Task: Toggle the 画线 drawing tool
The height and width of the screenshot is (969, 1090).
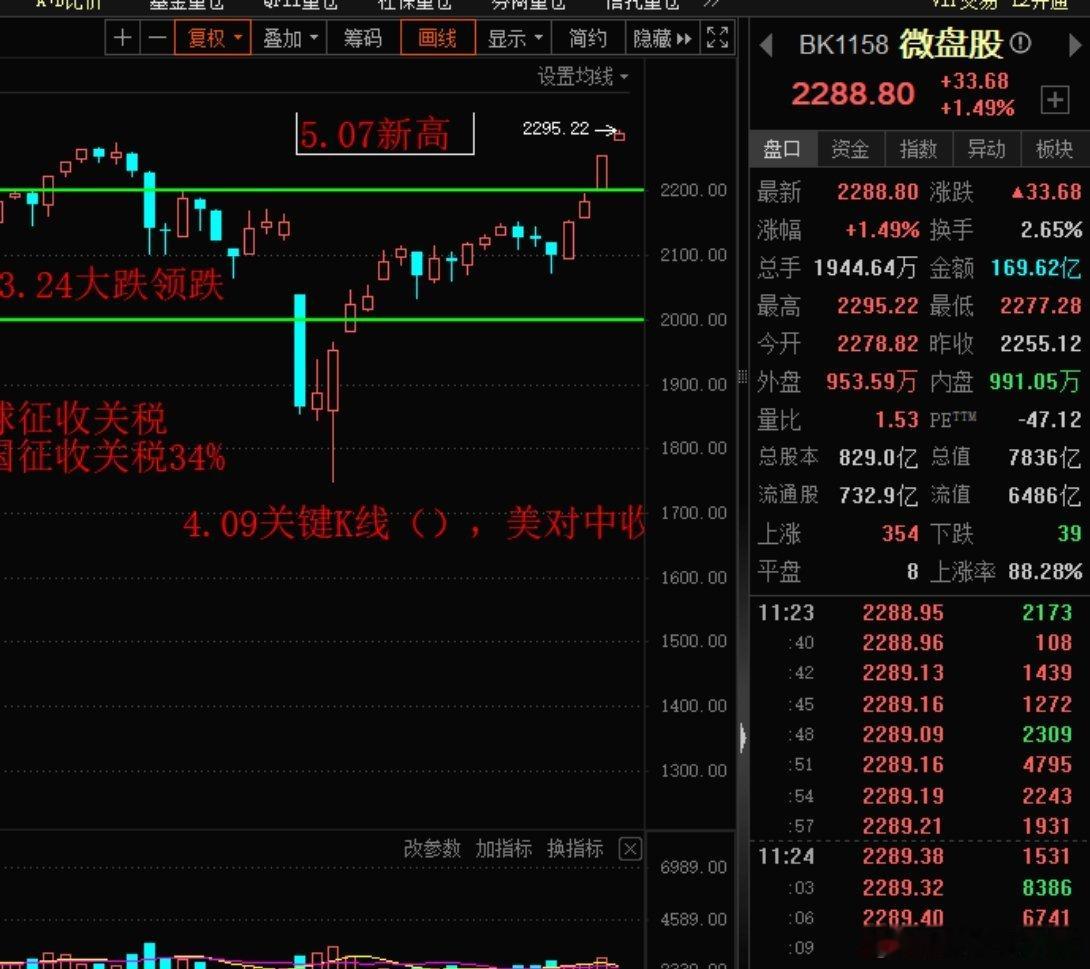Action: pyautogui.click(x=438, y=38)
